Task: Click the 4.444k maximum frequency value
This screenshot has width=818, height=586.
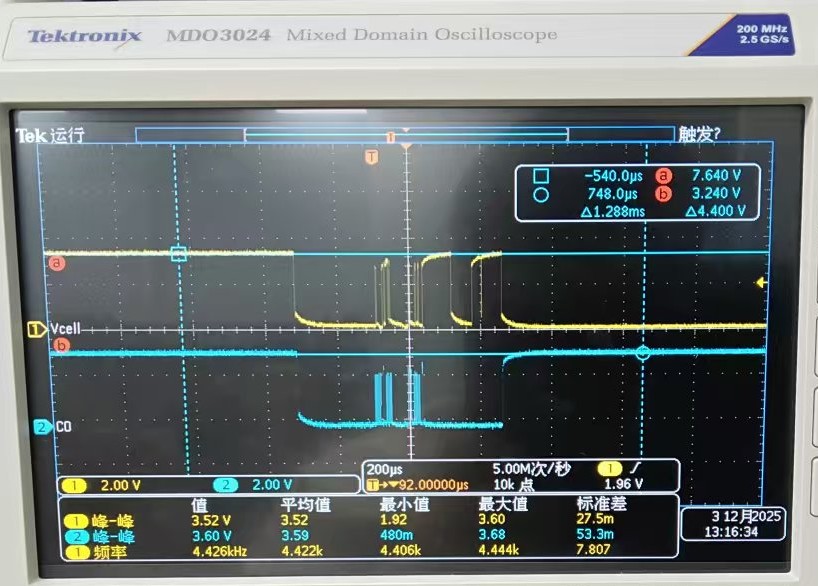Action: (x=499, y=549)
